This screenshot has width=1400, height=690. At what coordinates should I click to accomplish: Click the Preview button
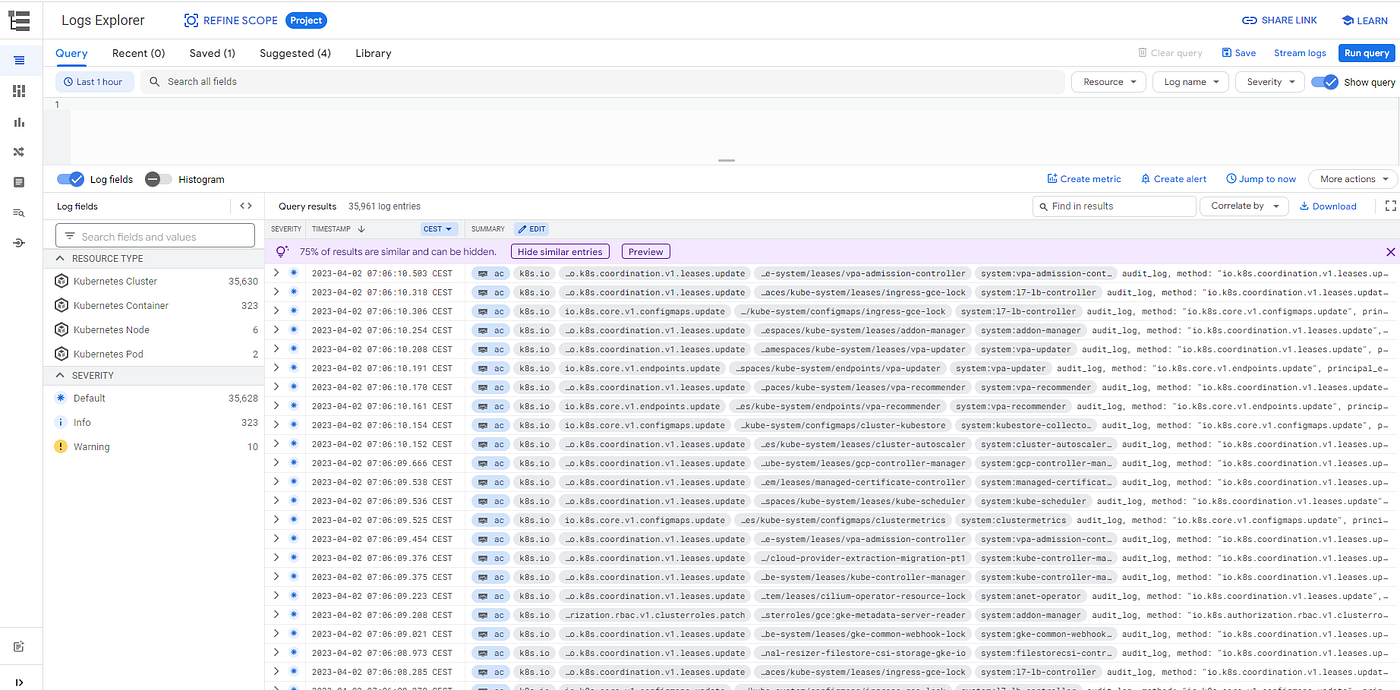tap(646, 252)
